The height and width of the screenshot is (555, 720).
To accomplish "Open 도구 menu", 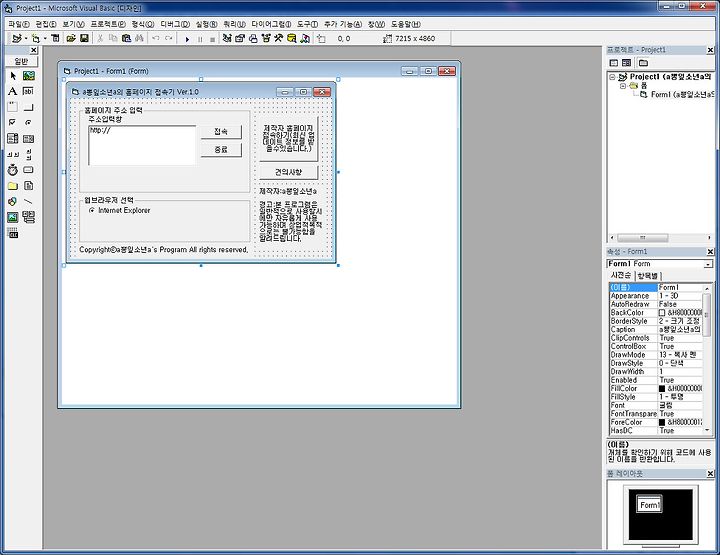I will tap(307, 24).
